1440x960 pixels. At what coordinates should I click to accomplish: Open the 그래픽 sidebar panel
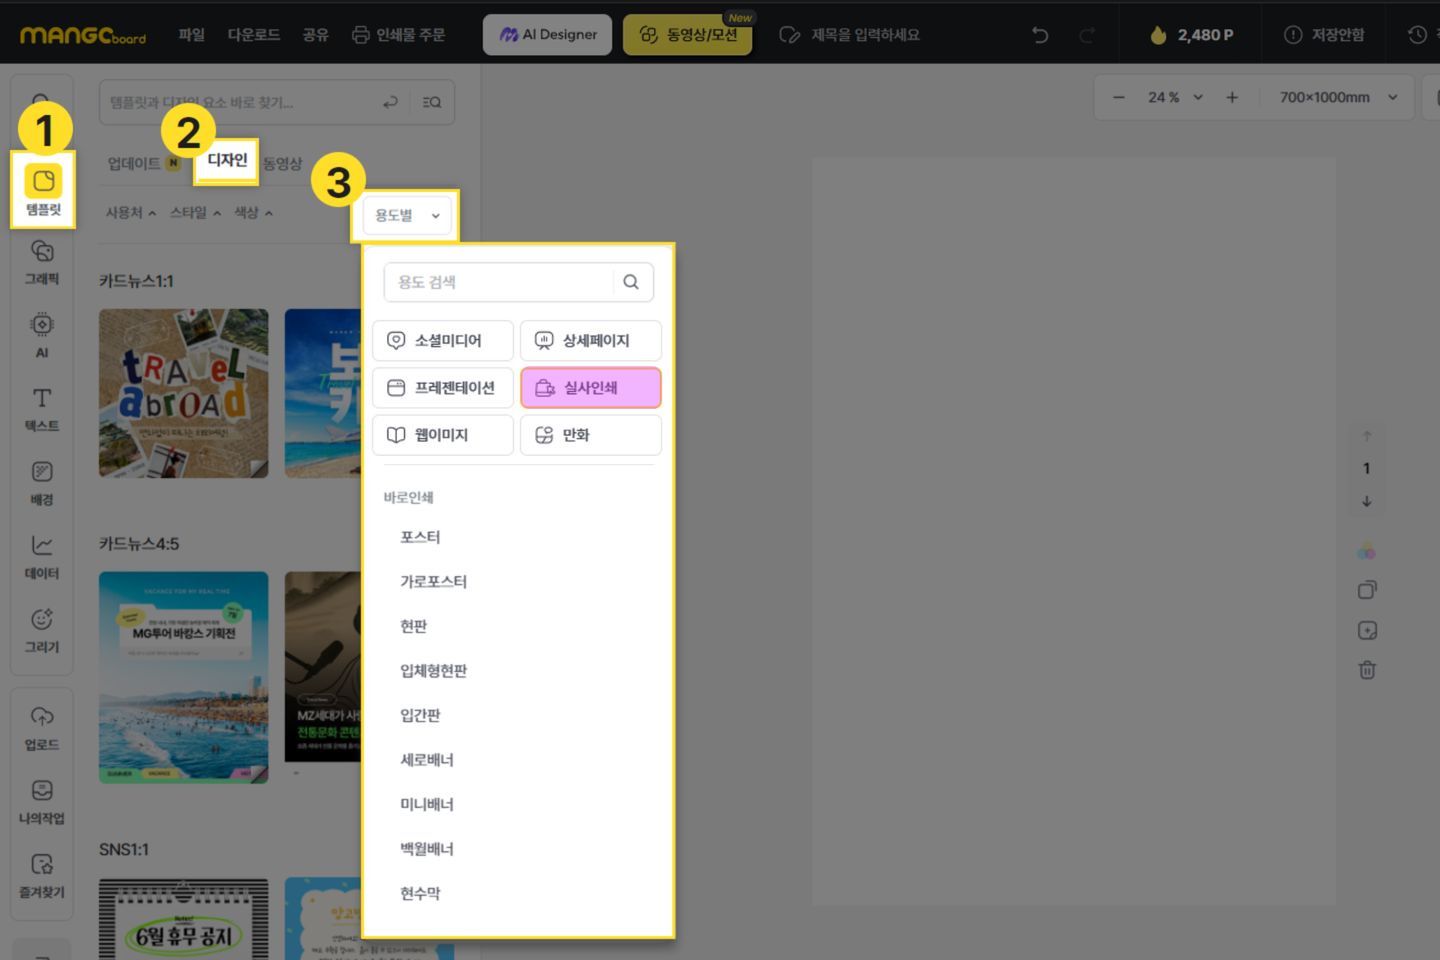pos(42,262)
